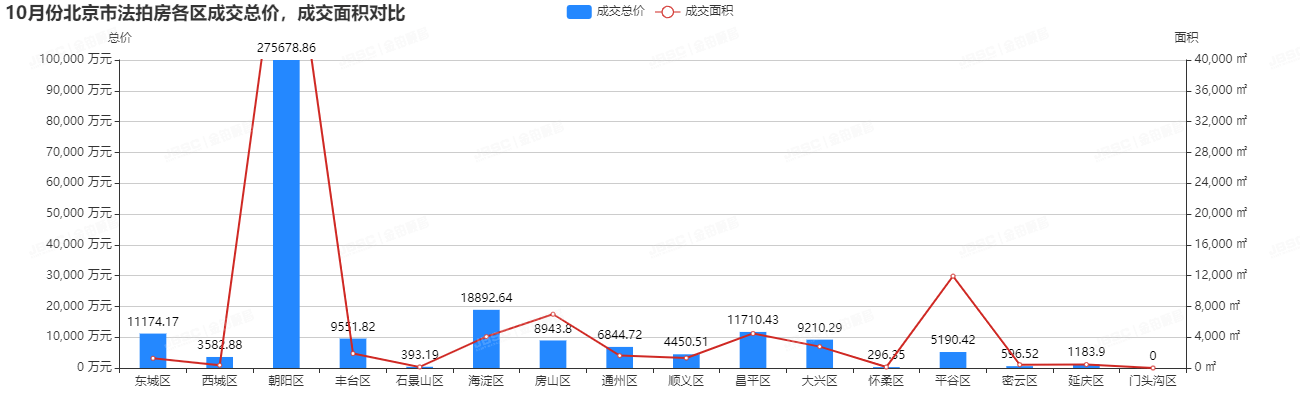Select the 丰台区 red line marker
Viewport: 1300px width, 400px height.
pos(353,353)
